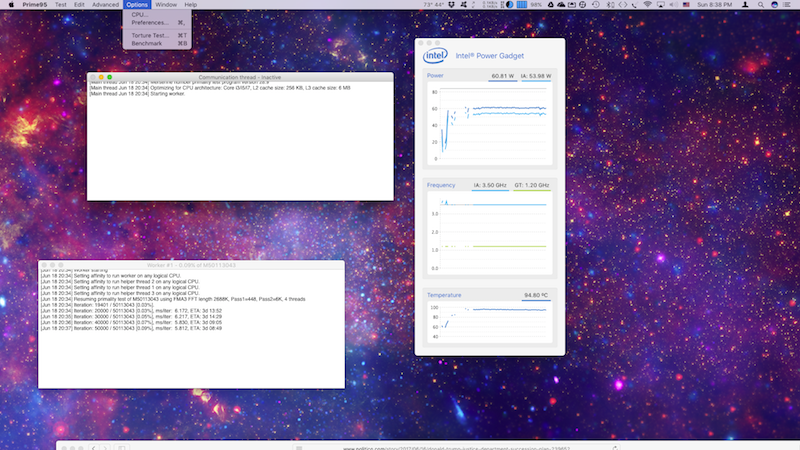800x450 pixels.
Task: Click the Power section label
Action: click(x=435, y=76)
